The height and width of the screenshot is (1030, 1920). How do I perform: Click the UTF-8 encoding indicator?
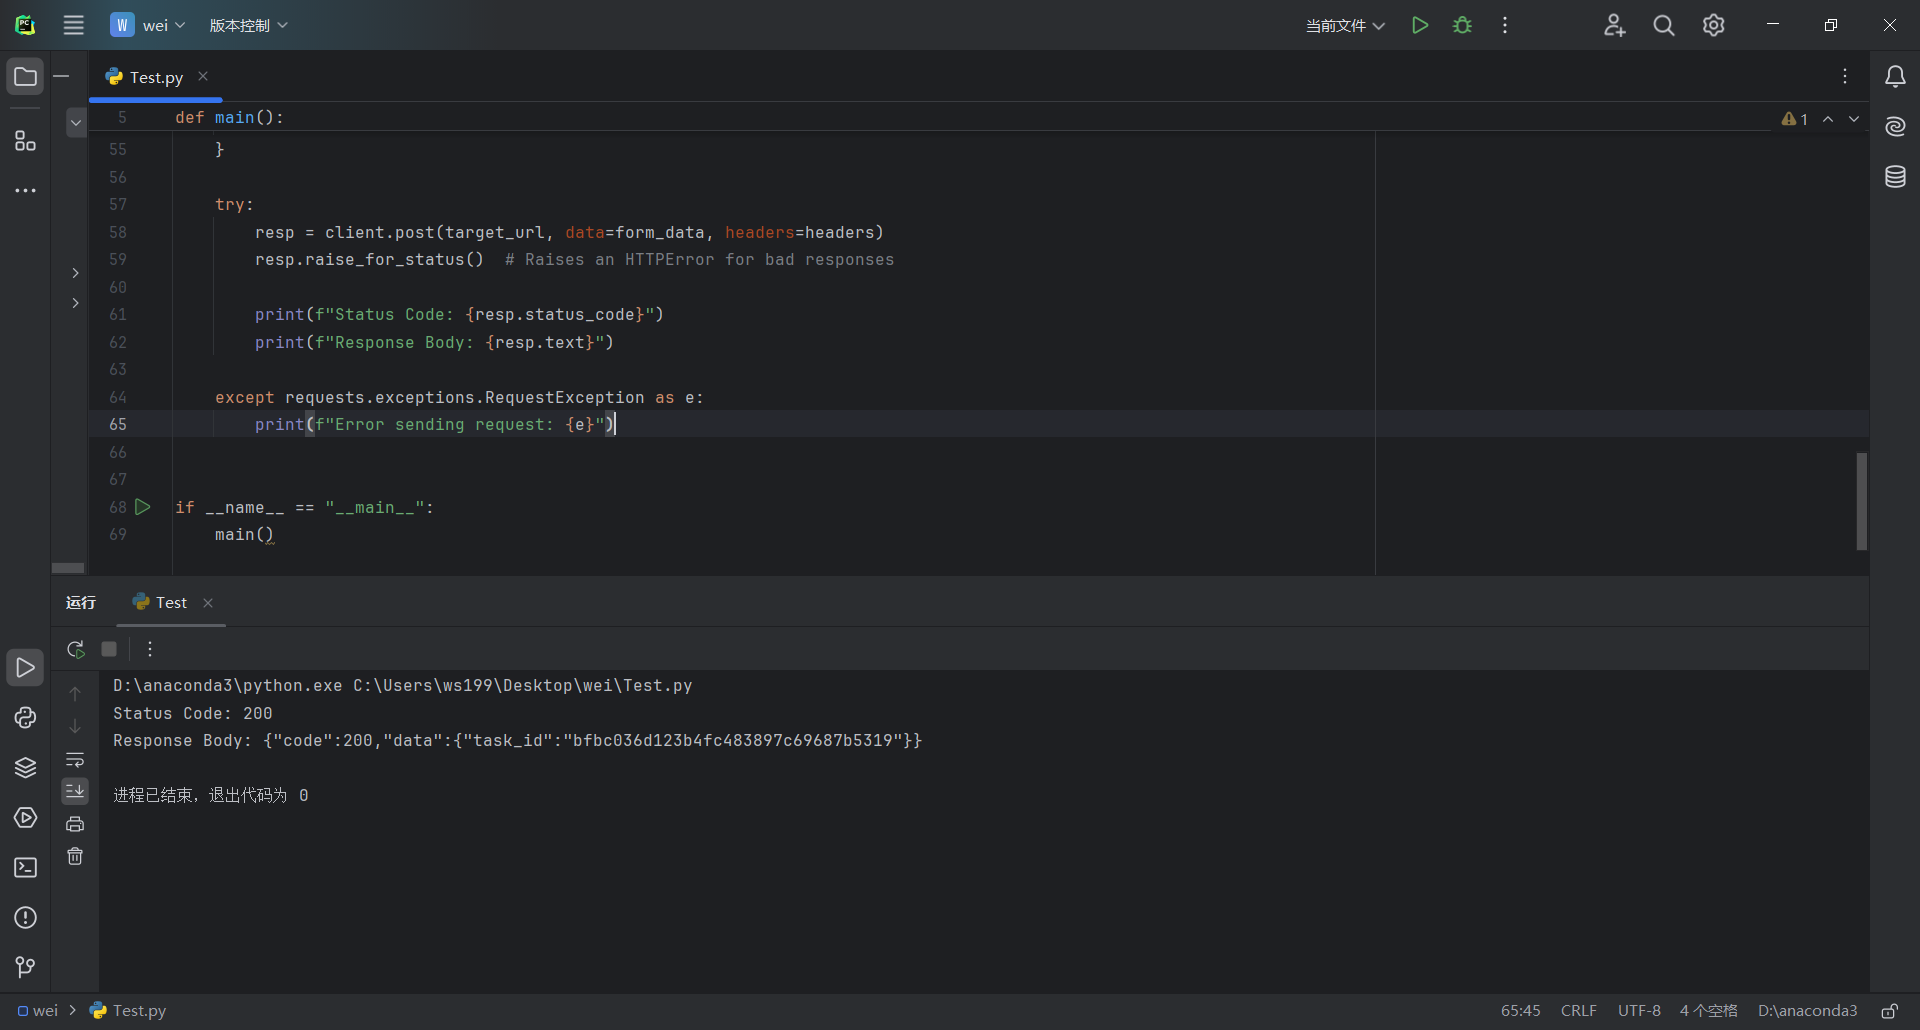click(x=1639, y=1011)
